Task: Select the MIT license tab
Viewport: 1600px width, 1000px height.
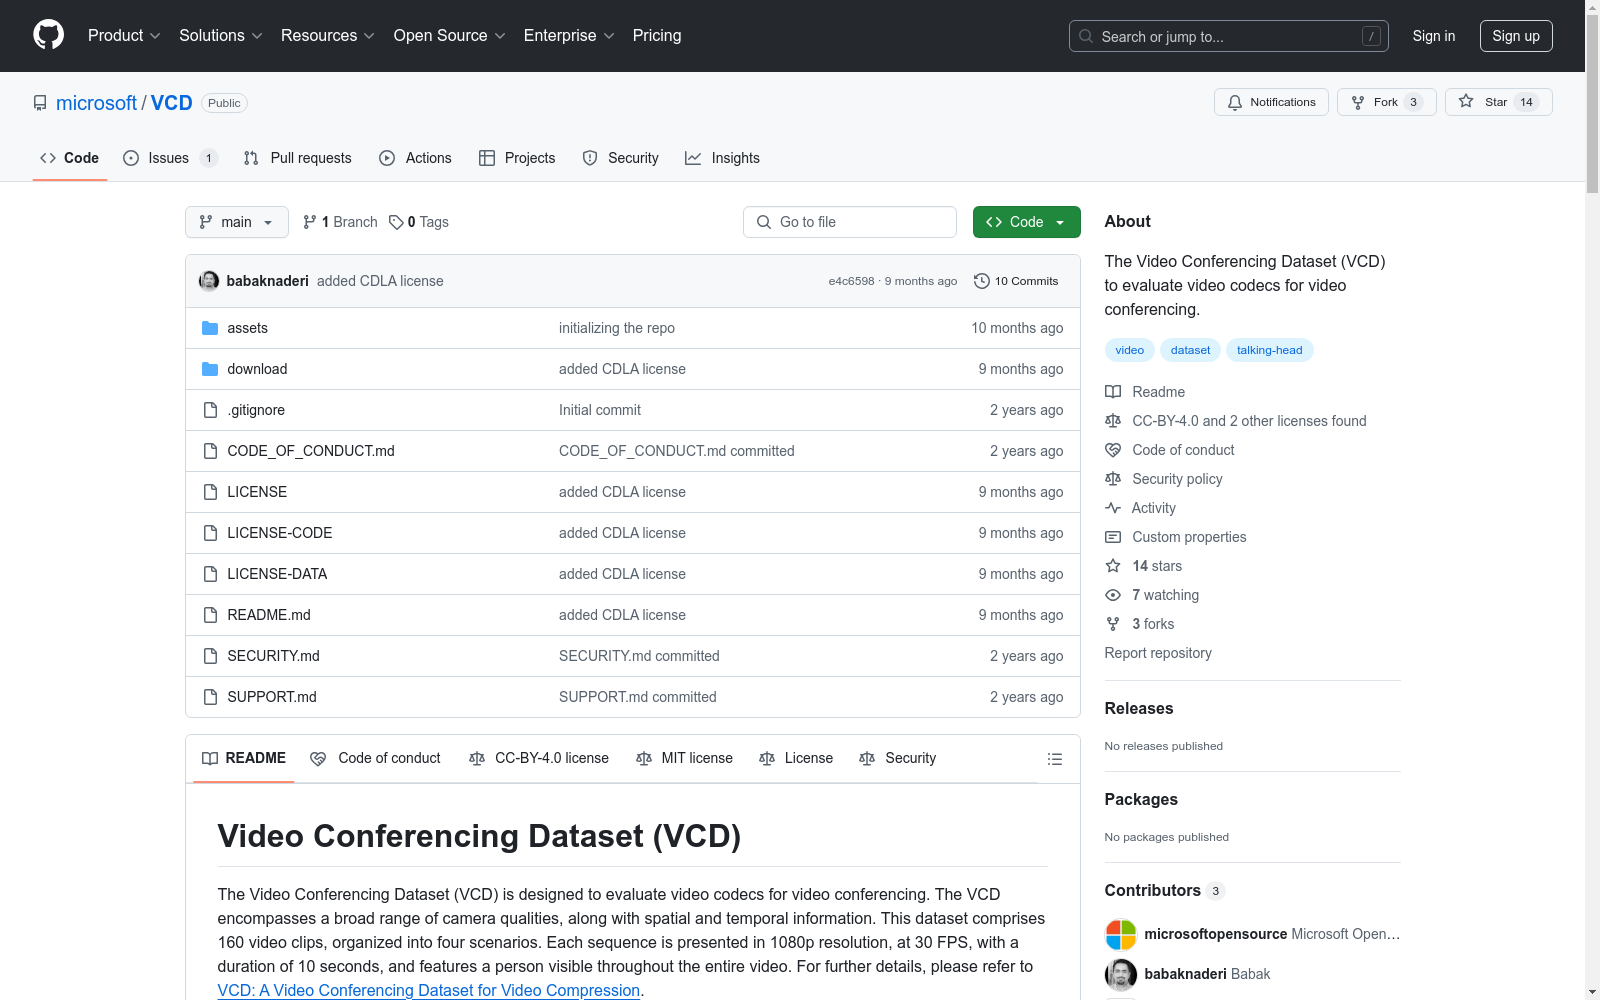Action: click(x=685, y=758)
